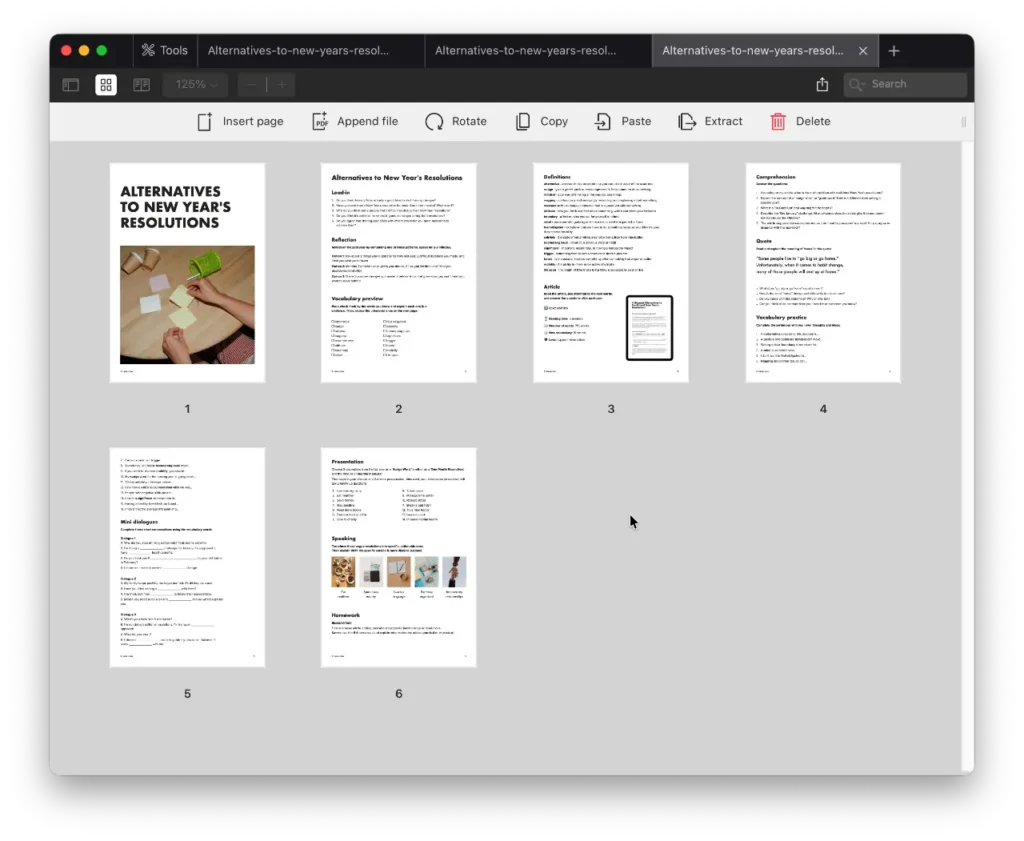This screenshot has height=841, width=1024.
Task: Toggle the sidebar panel view
Action: [71, 85]
